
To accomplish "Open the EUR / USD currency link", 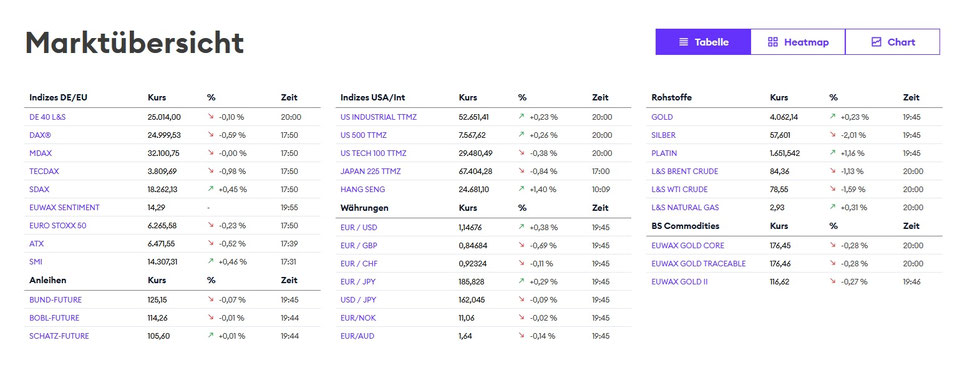I will (x=358, y=228).
